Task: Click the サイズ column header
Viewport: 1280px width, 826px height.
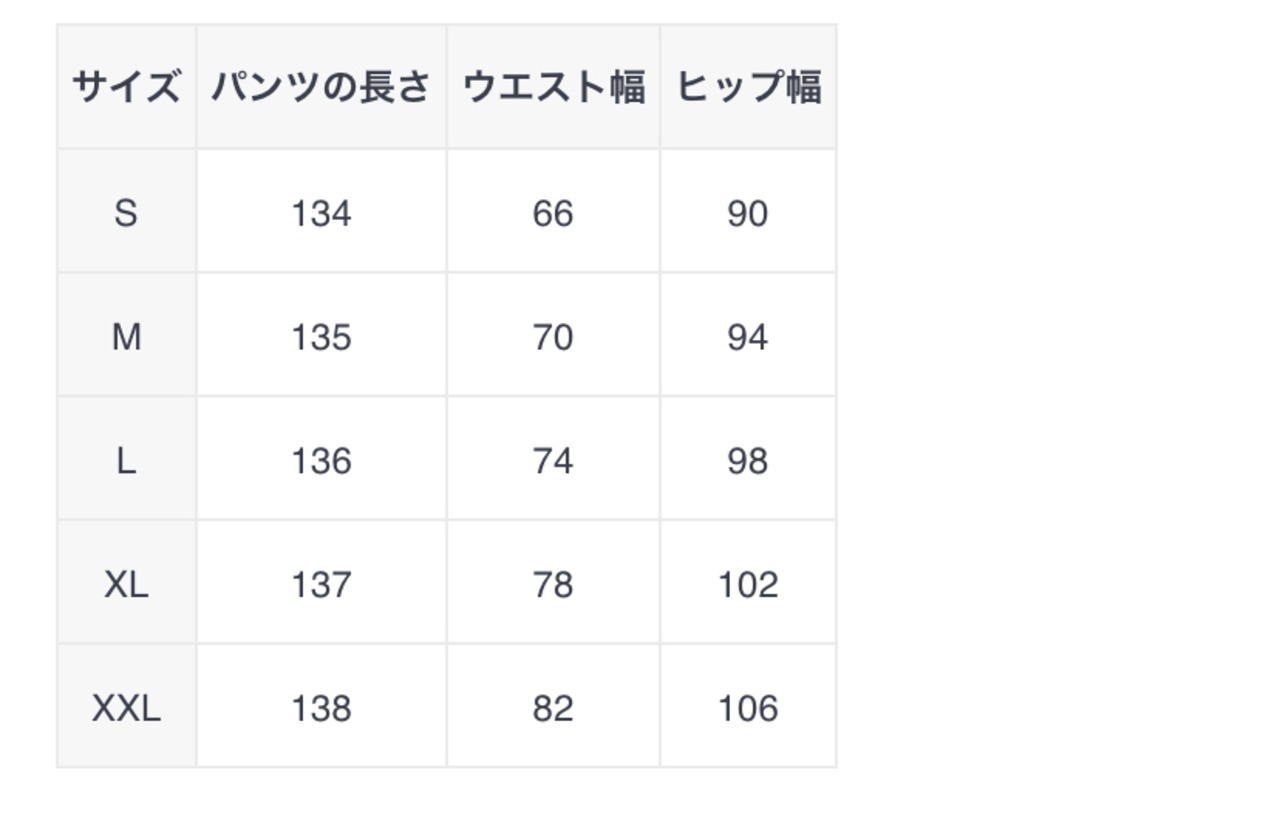Action: tap(126, 87)
